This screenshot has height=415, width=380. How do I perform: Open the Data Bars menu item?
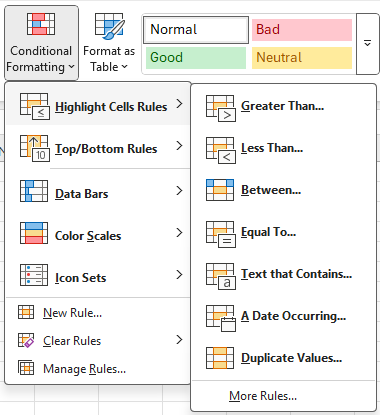click(x=97, y=191)
